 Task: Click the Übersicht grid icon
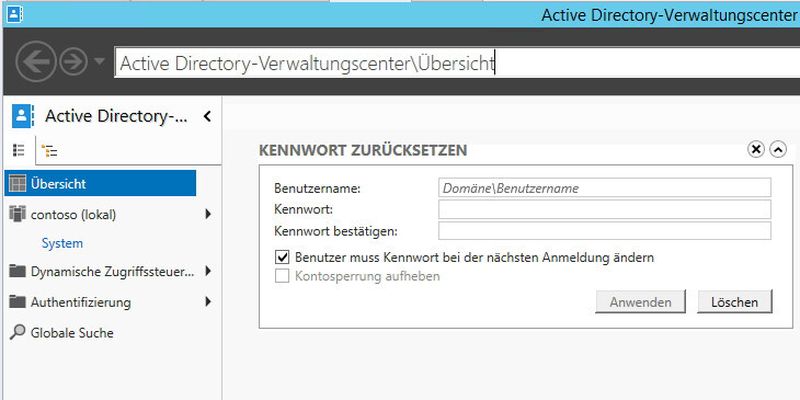(17, 184)
